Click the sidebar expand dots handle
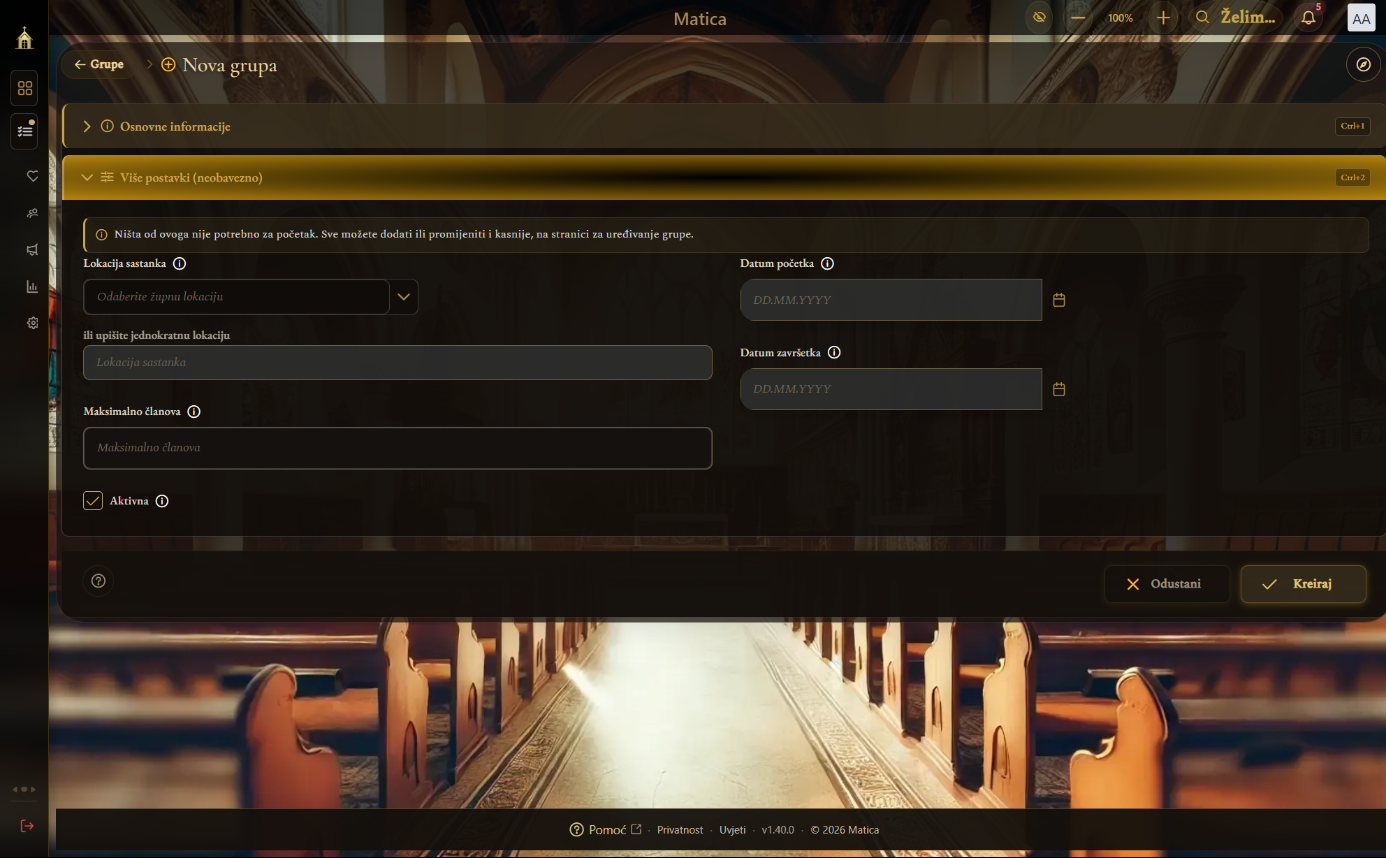 [x=24, y=789]
